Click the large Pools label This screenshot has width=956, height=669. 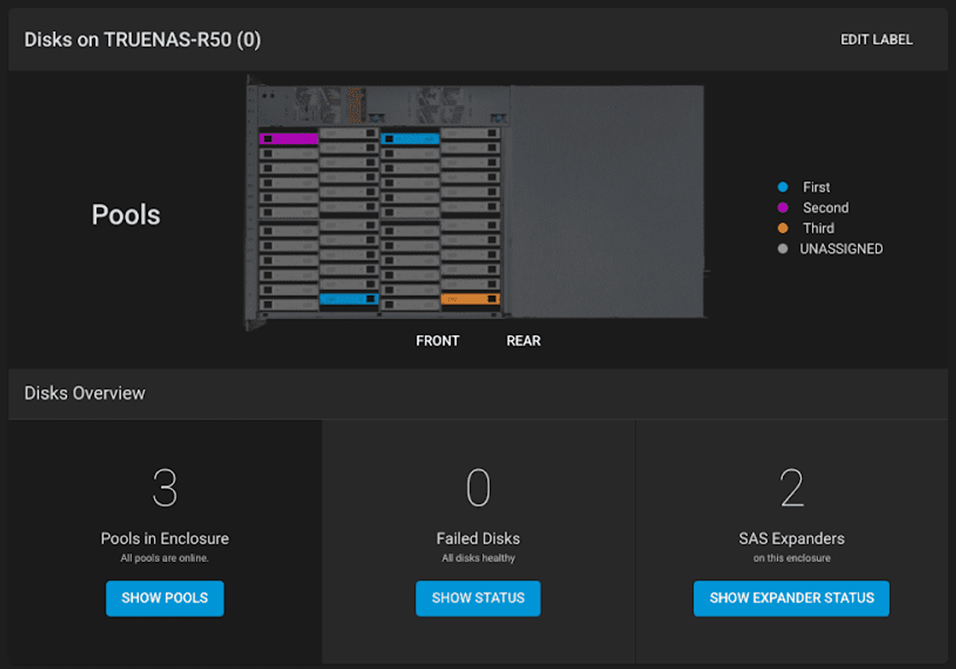(125, 214)
